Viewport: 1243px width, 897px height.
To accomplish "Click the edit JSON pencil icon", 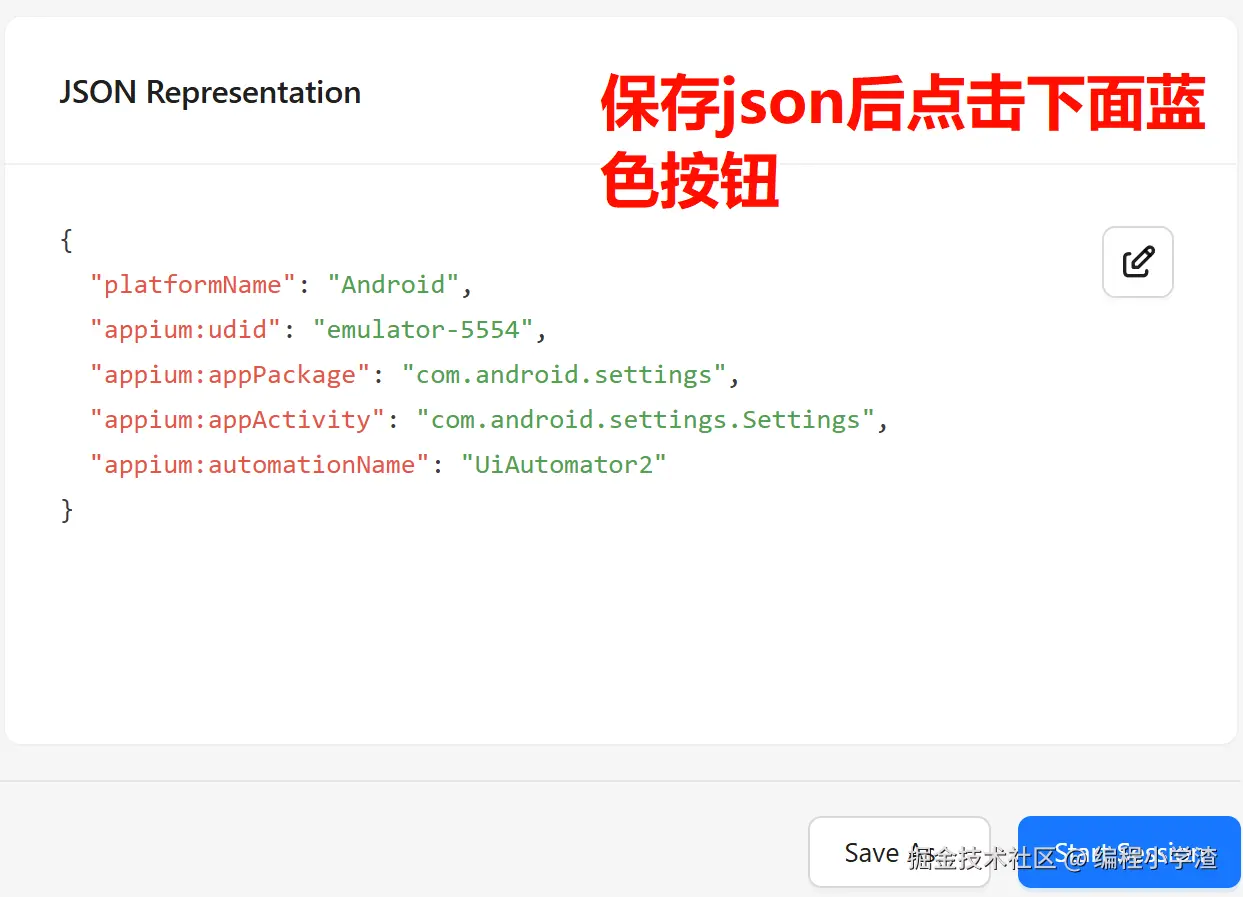I will [x=1137, y=262].
